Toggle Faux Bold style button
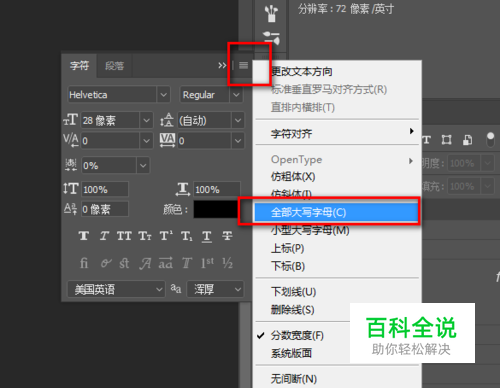The width and height of the screenshot is (500, 388). [84, 236]
